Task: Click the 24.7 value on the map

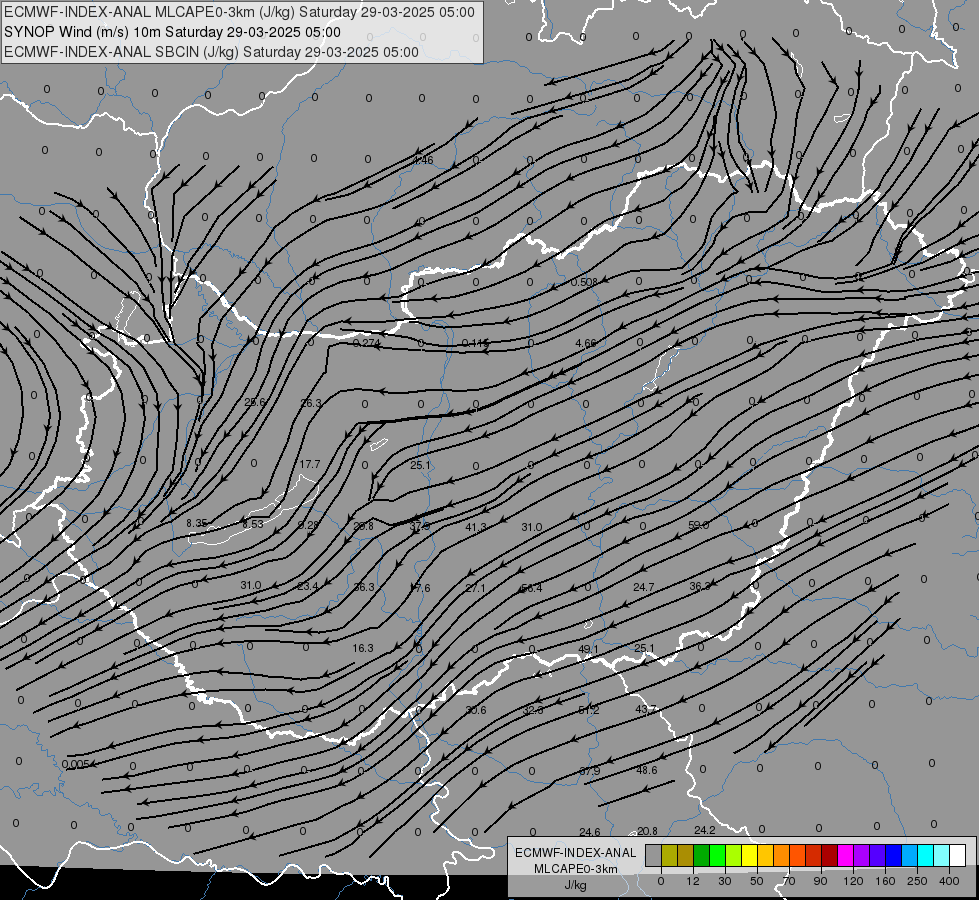Action: coord(643,587)
